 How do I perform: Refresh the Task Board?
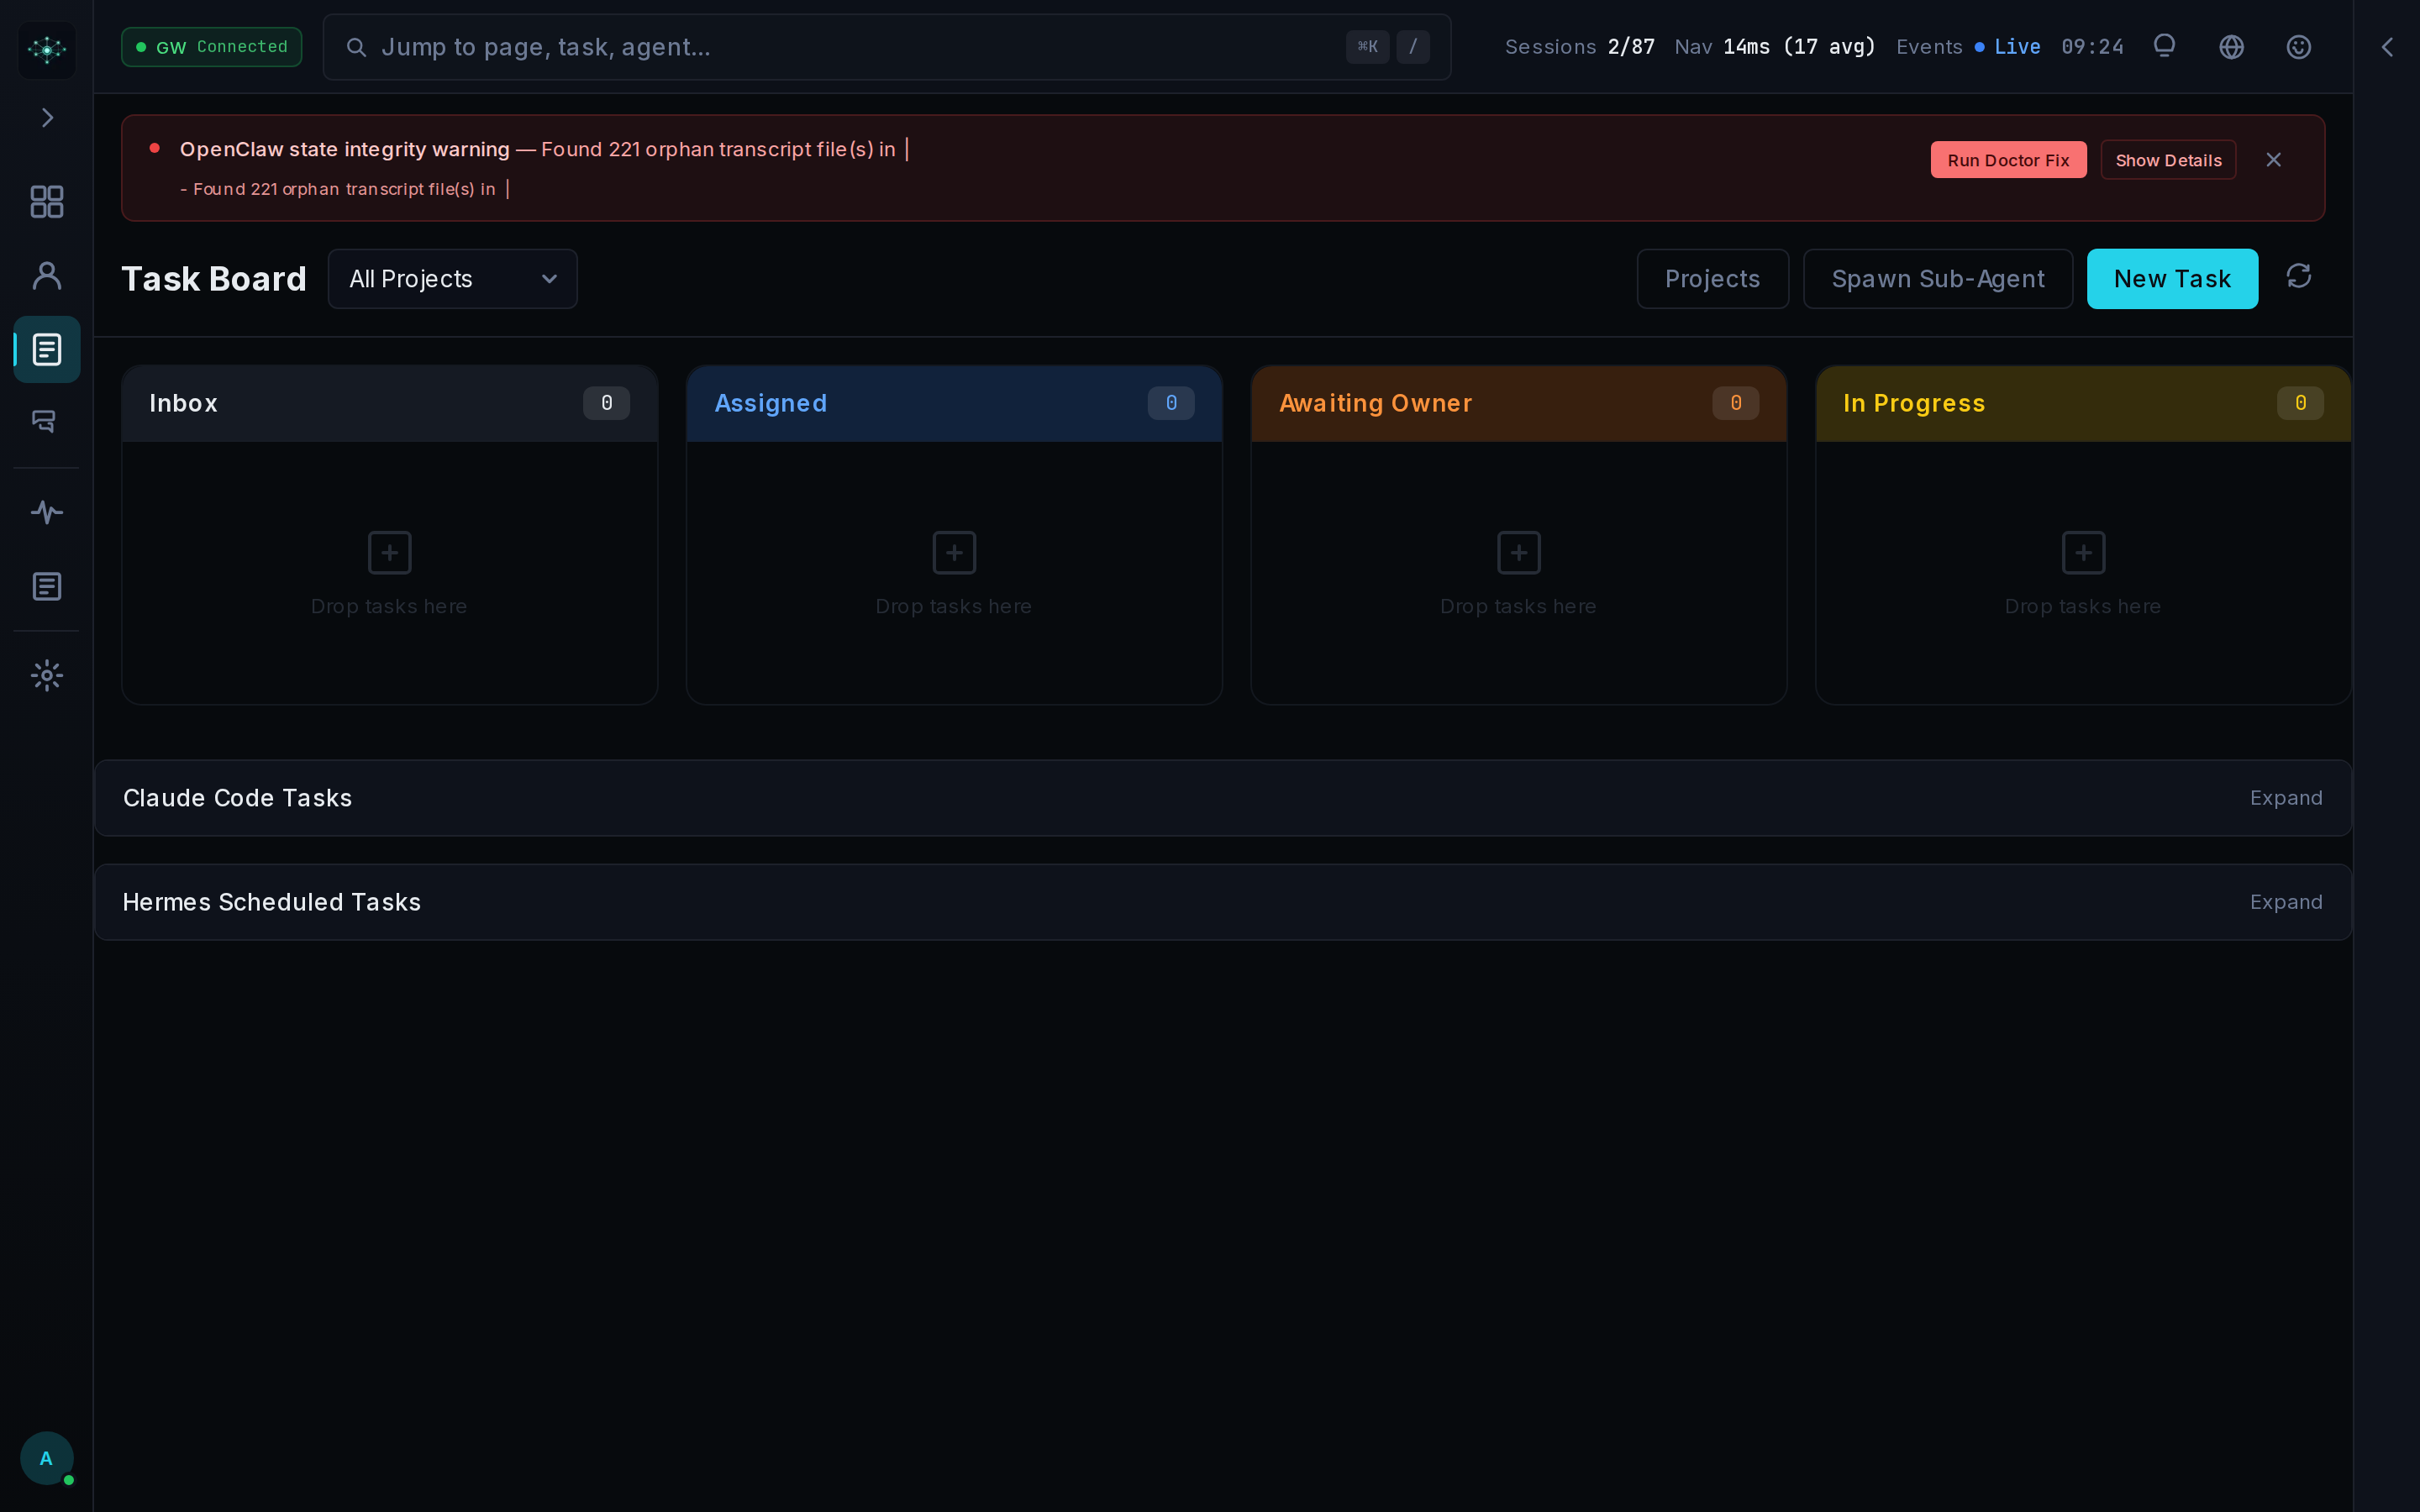pos(2297,278)
